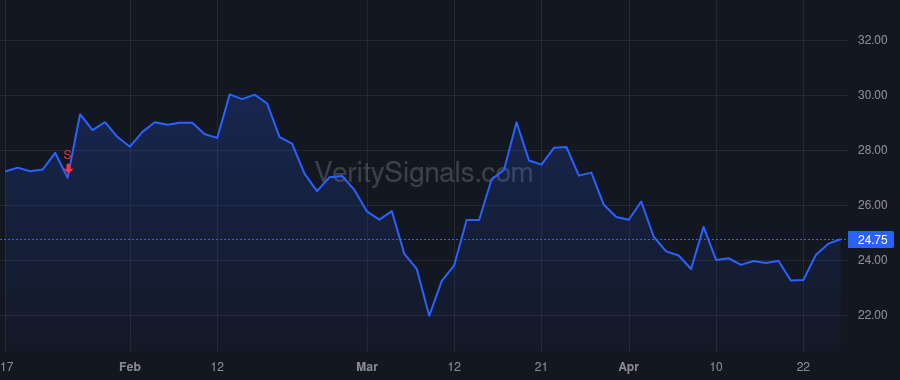
Task: Click the 26.00 price axis label
Action: 872,205
